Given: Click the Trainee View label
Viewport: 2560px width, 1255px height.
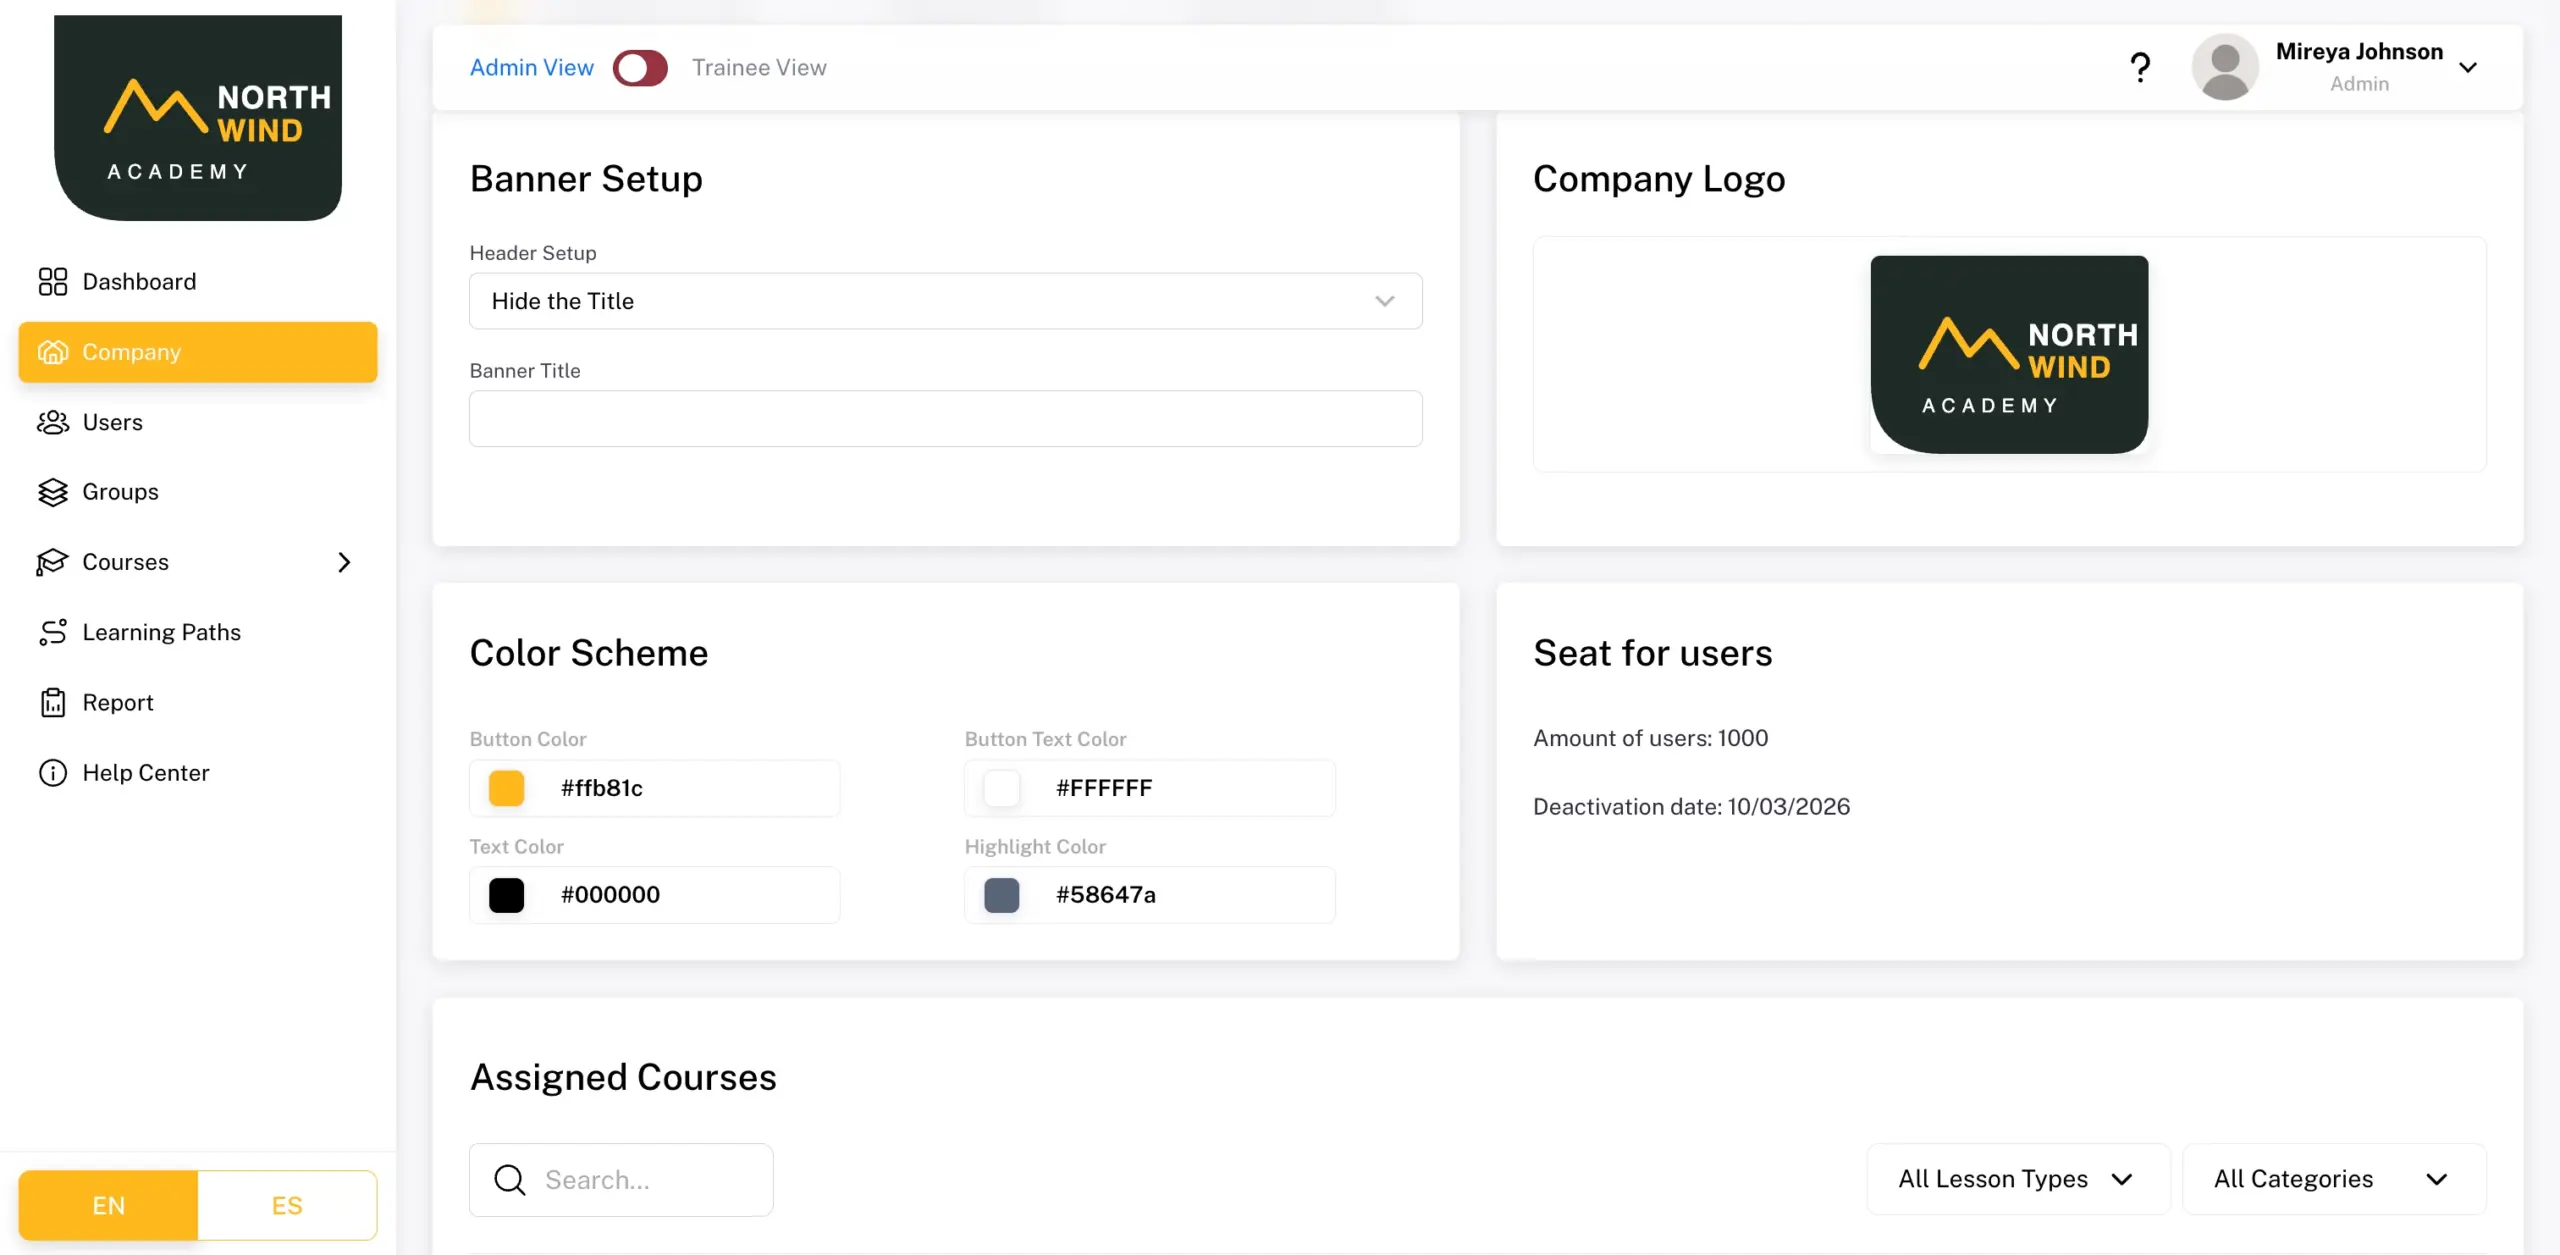Looking at the screenshot, I should [x=759, y=68].
